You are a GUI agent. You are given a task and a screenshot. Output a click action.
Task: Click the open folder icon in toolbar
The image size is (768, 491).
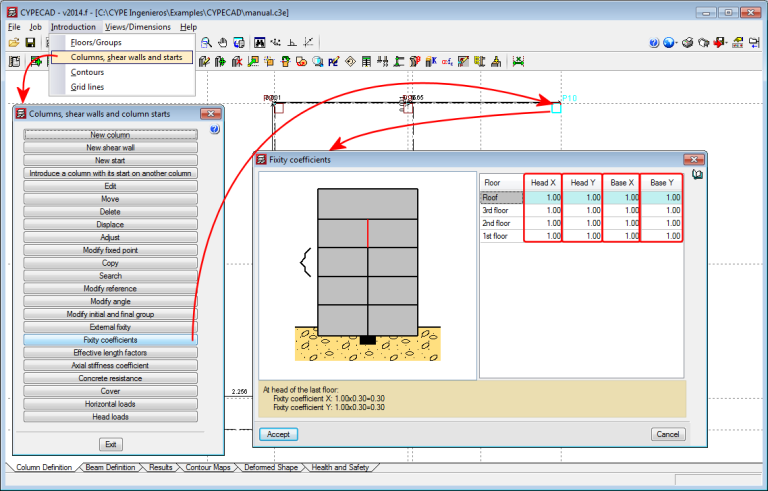pos(14,43)
